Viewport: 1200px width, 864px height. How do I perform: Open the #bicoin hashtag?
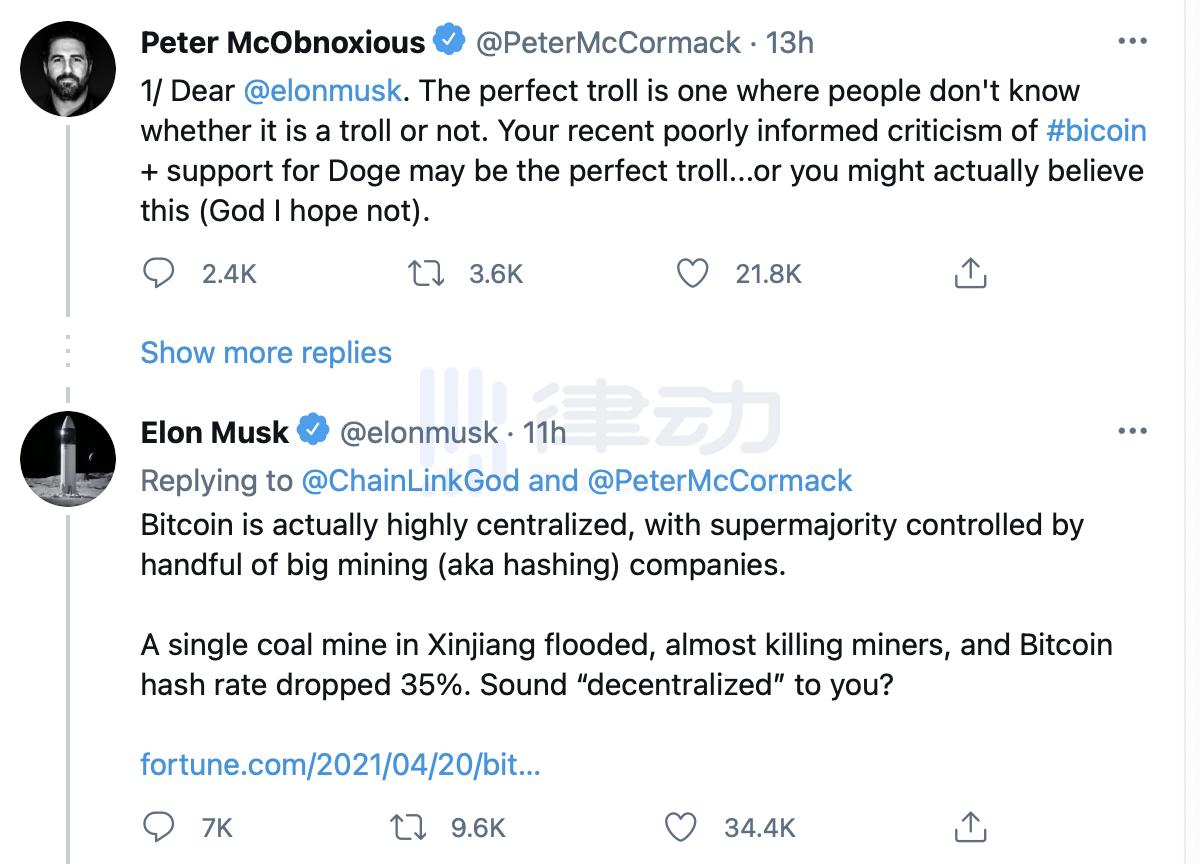point(1097,131)
